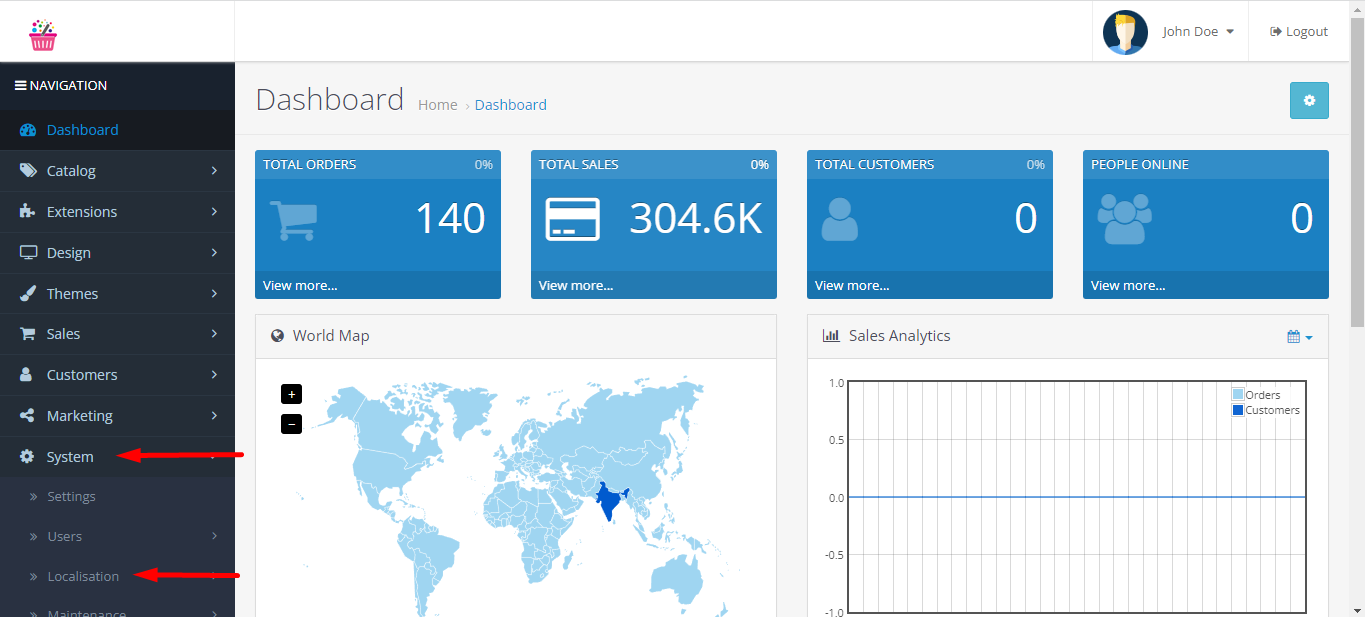1365x617 pixels.
Task: Click the page vertical scrollbar
Action: point(1357,170)
